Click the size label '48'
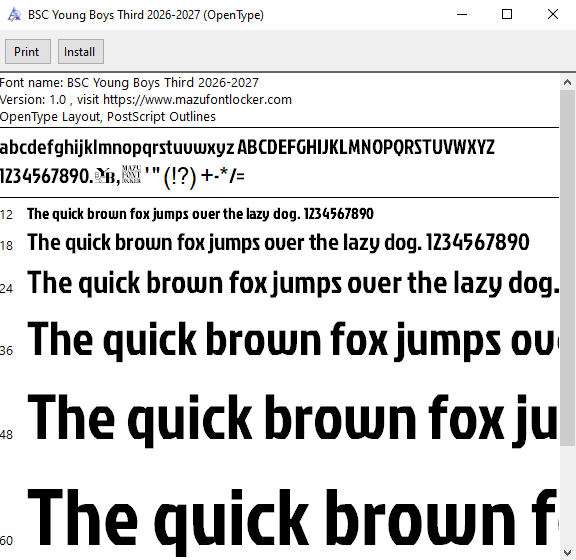 (7, 435)
